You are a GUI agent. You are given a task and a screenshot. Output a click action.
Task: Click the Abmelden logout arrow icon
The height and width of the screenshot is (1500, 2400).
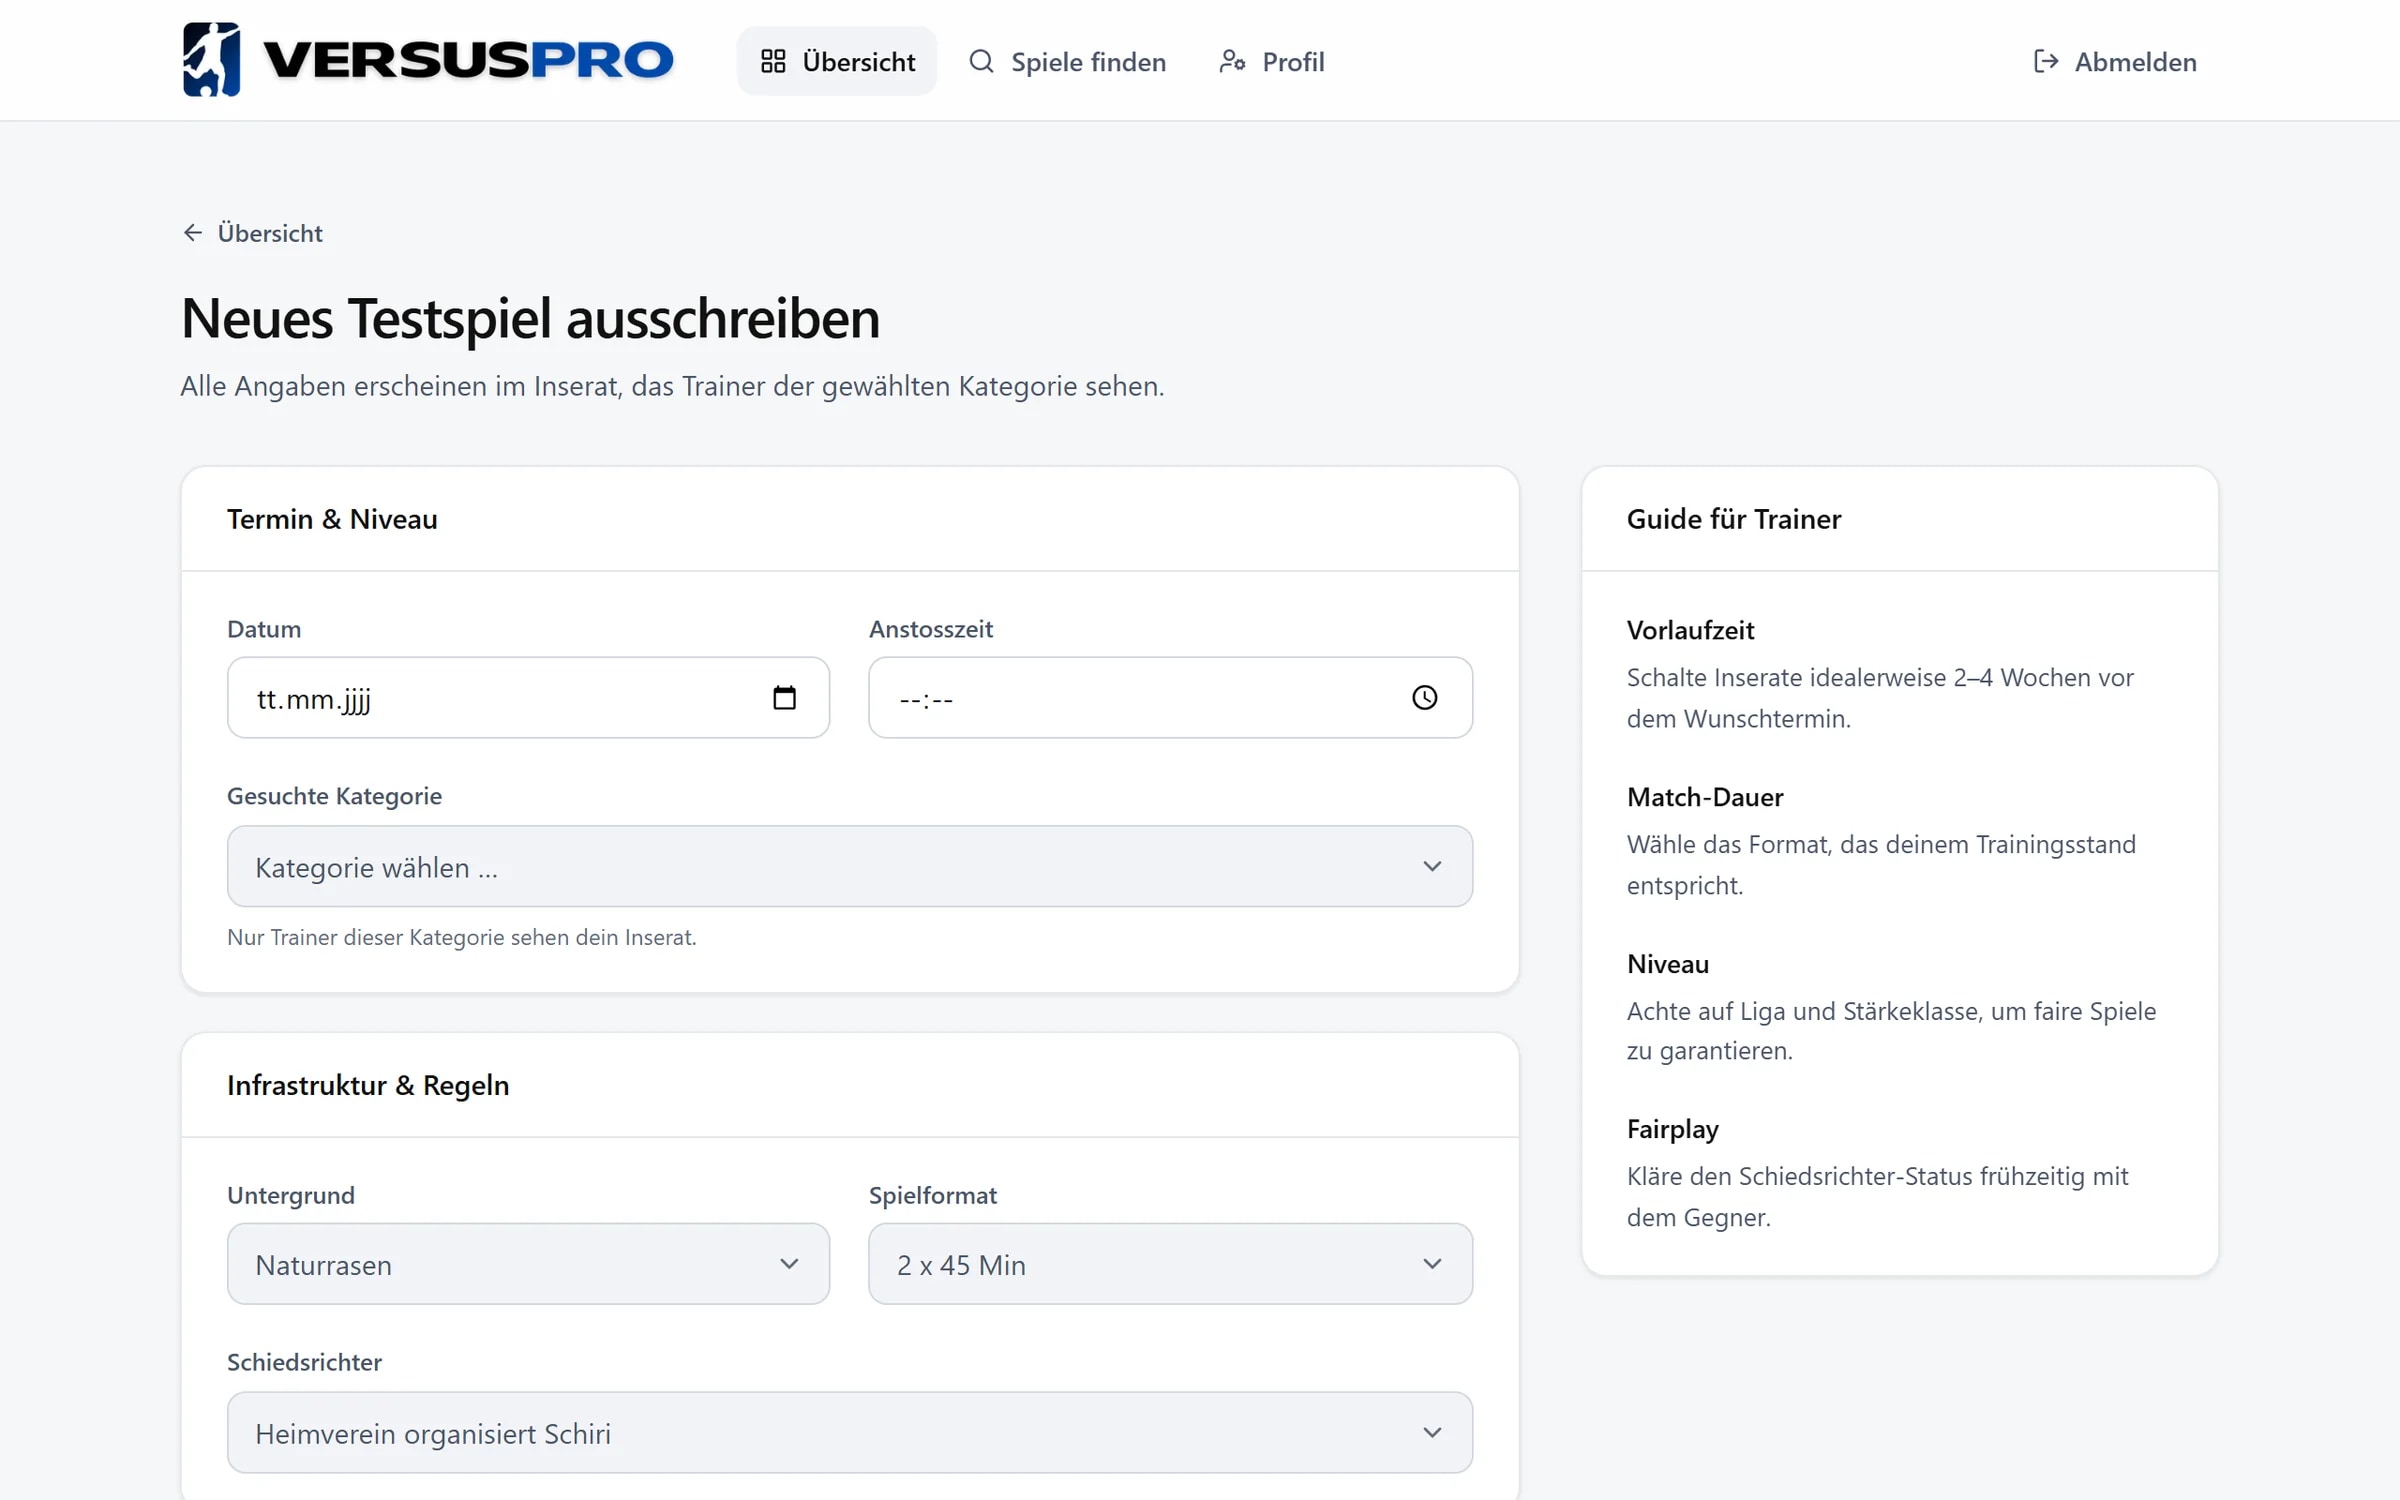pos(2046,61)
